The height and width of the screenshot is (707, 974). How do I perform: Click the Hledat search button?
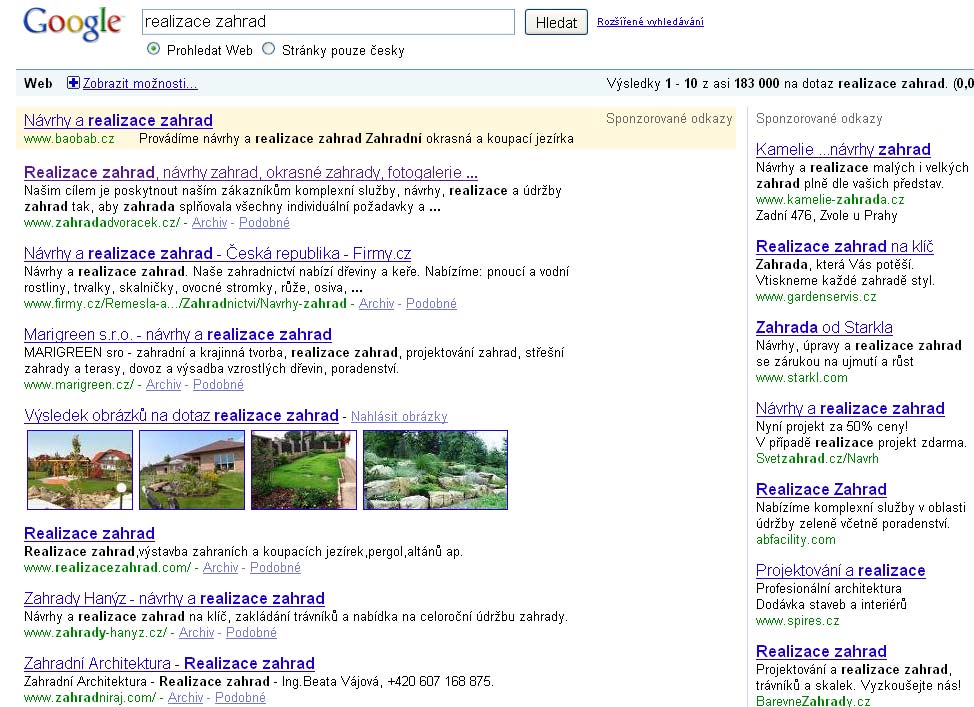[556, 22]
